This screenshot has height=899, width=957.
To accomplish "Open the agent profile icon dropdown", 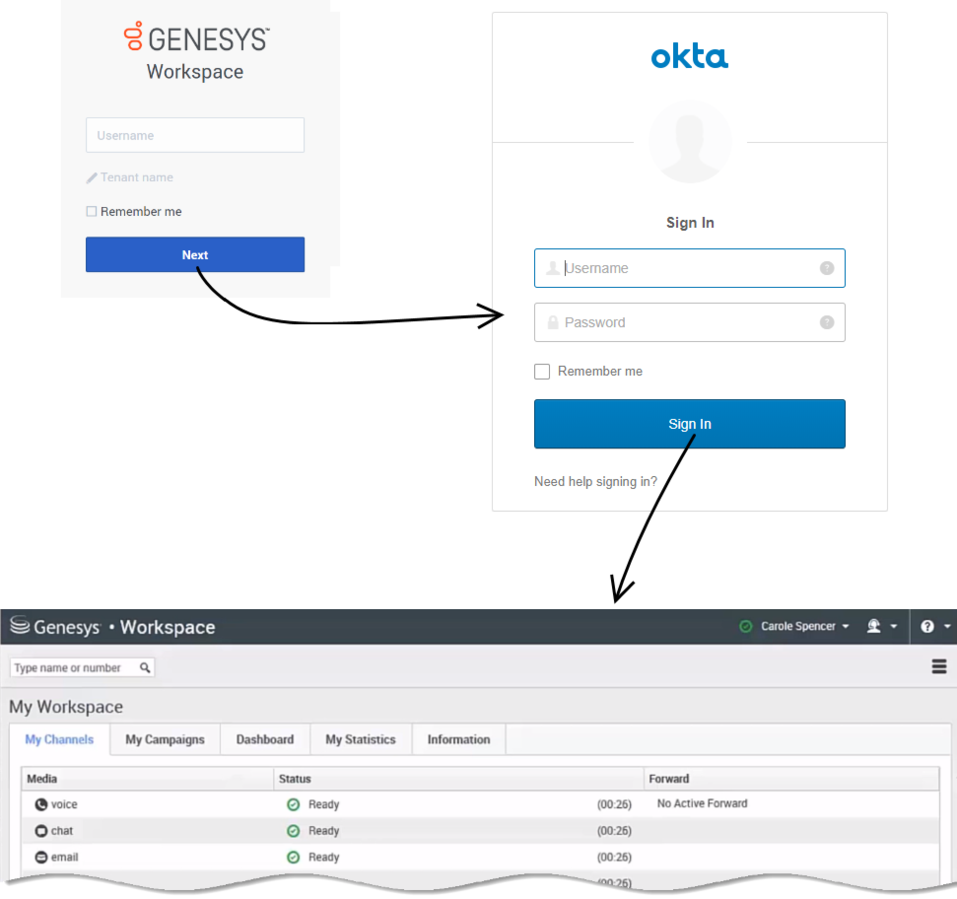I will point(881,627).
